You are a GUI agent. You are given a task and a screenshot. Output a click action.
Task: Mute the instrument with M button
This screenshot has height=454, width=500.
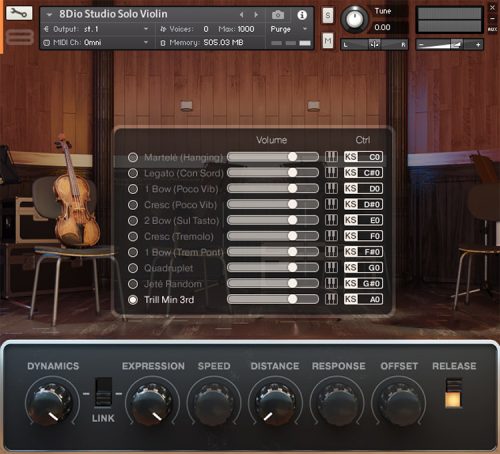pos(328,41)
